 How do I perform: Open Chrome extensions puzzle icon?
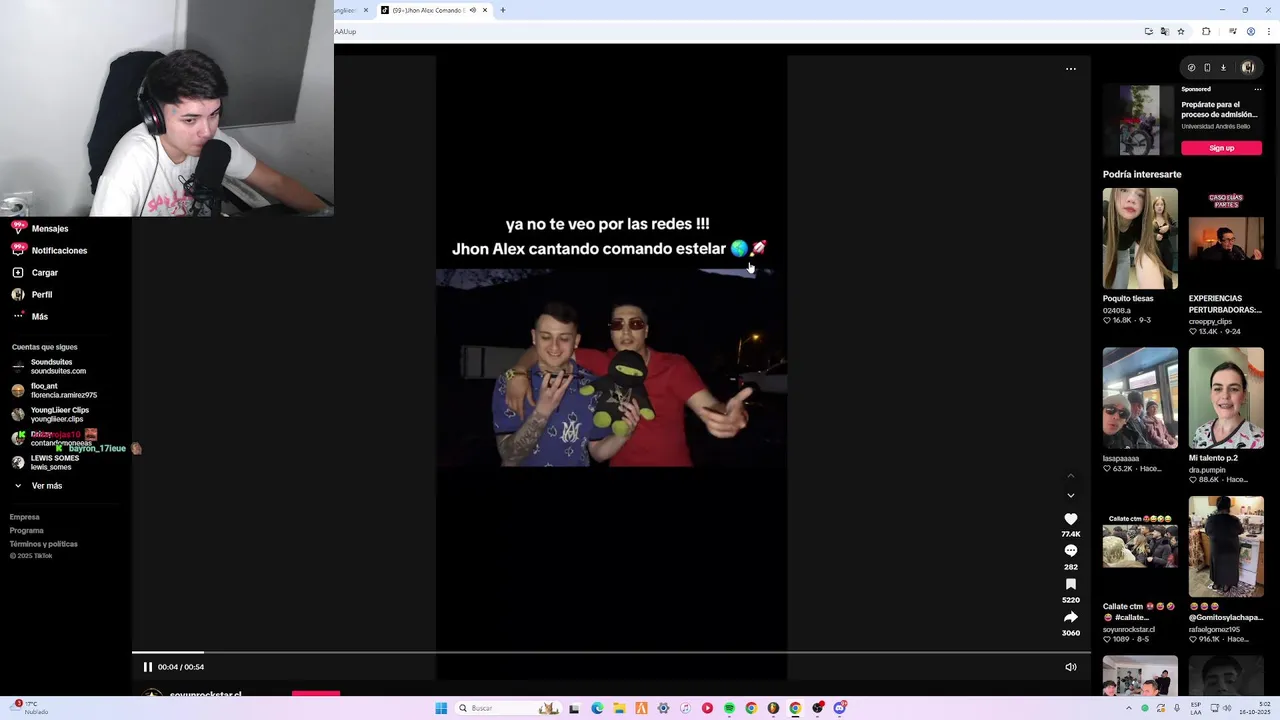tap(1206, 31)
